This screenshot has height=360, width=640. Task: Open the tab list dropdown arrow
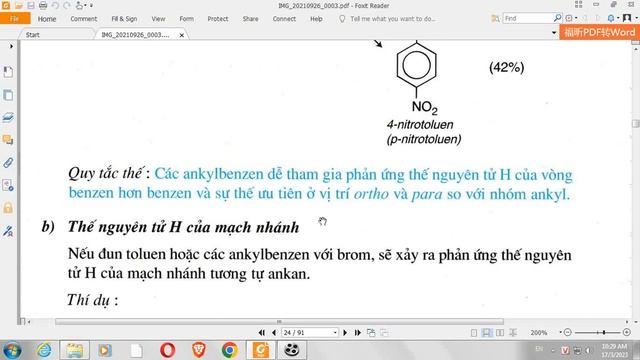(x=554, y=33)
